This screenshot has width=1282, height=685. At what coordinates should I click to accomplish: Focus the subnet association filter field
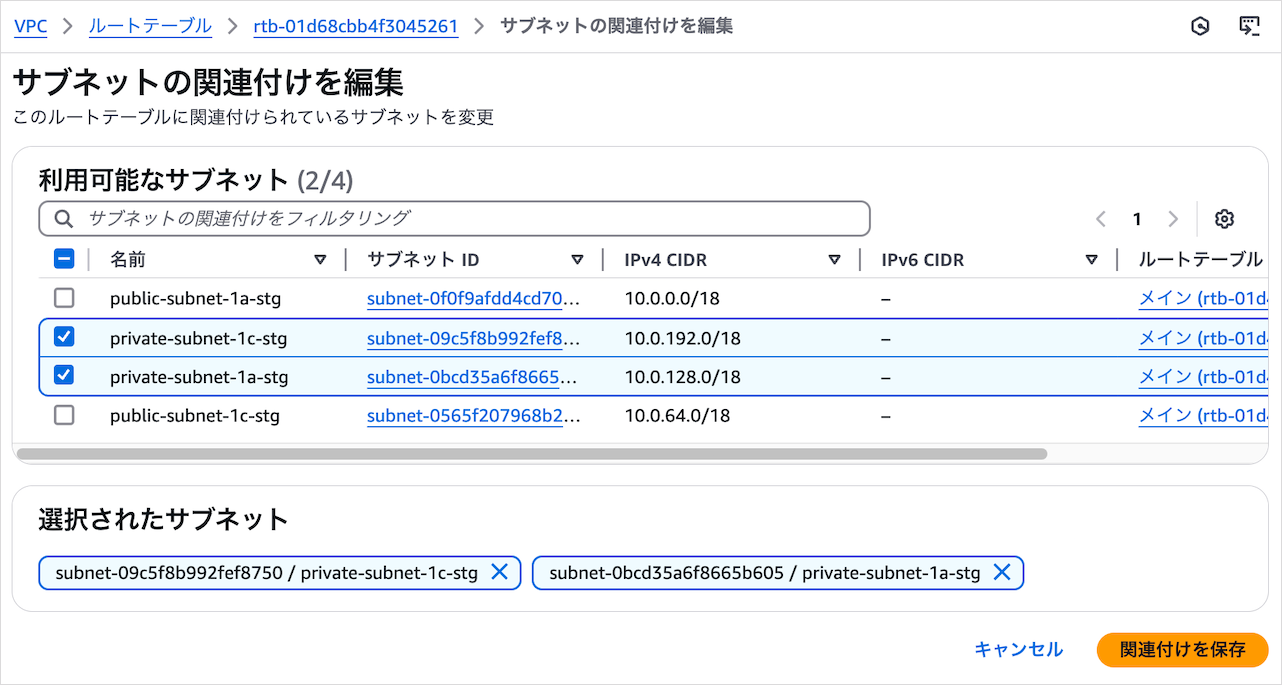(x=455, y=218)
